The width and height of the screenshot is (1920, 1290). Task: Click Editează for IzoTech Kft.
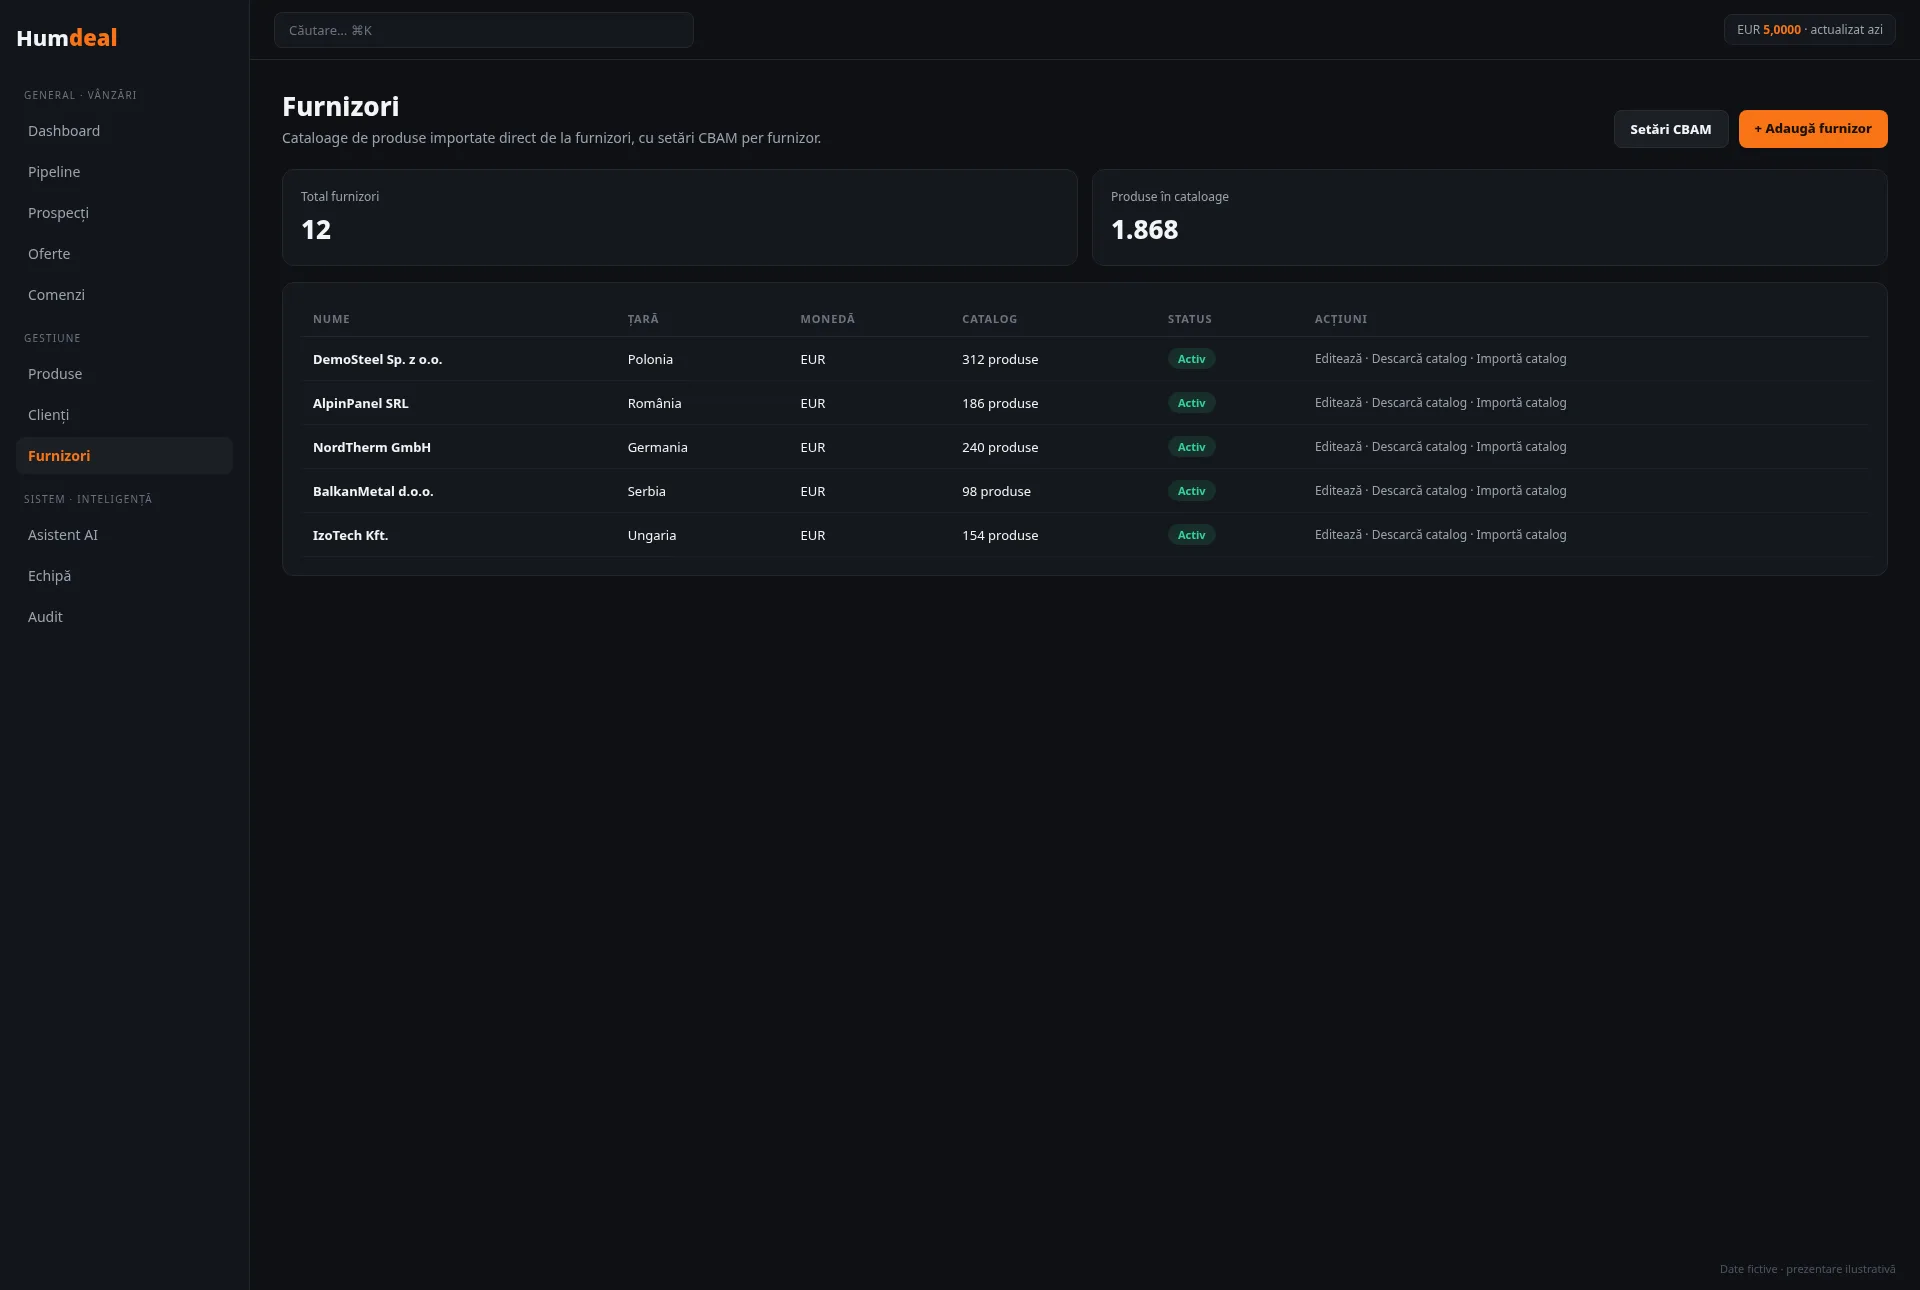coord(1338,535)
